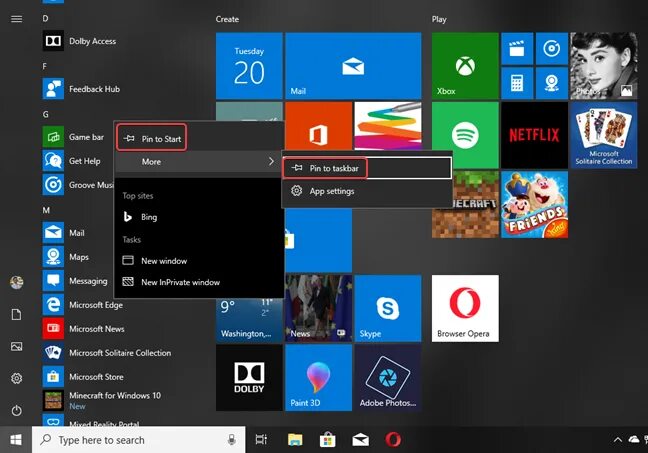The height and width of the screenshot is (453, 648).
Task: Click the letter D list header
Action: (45, 18)
